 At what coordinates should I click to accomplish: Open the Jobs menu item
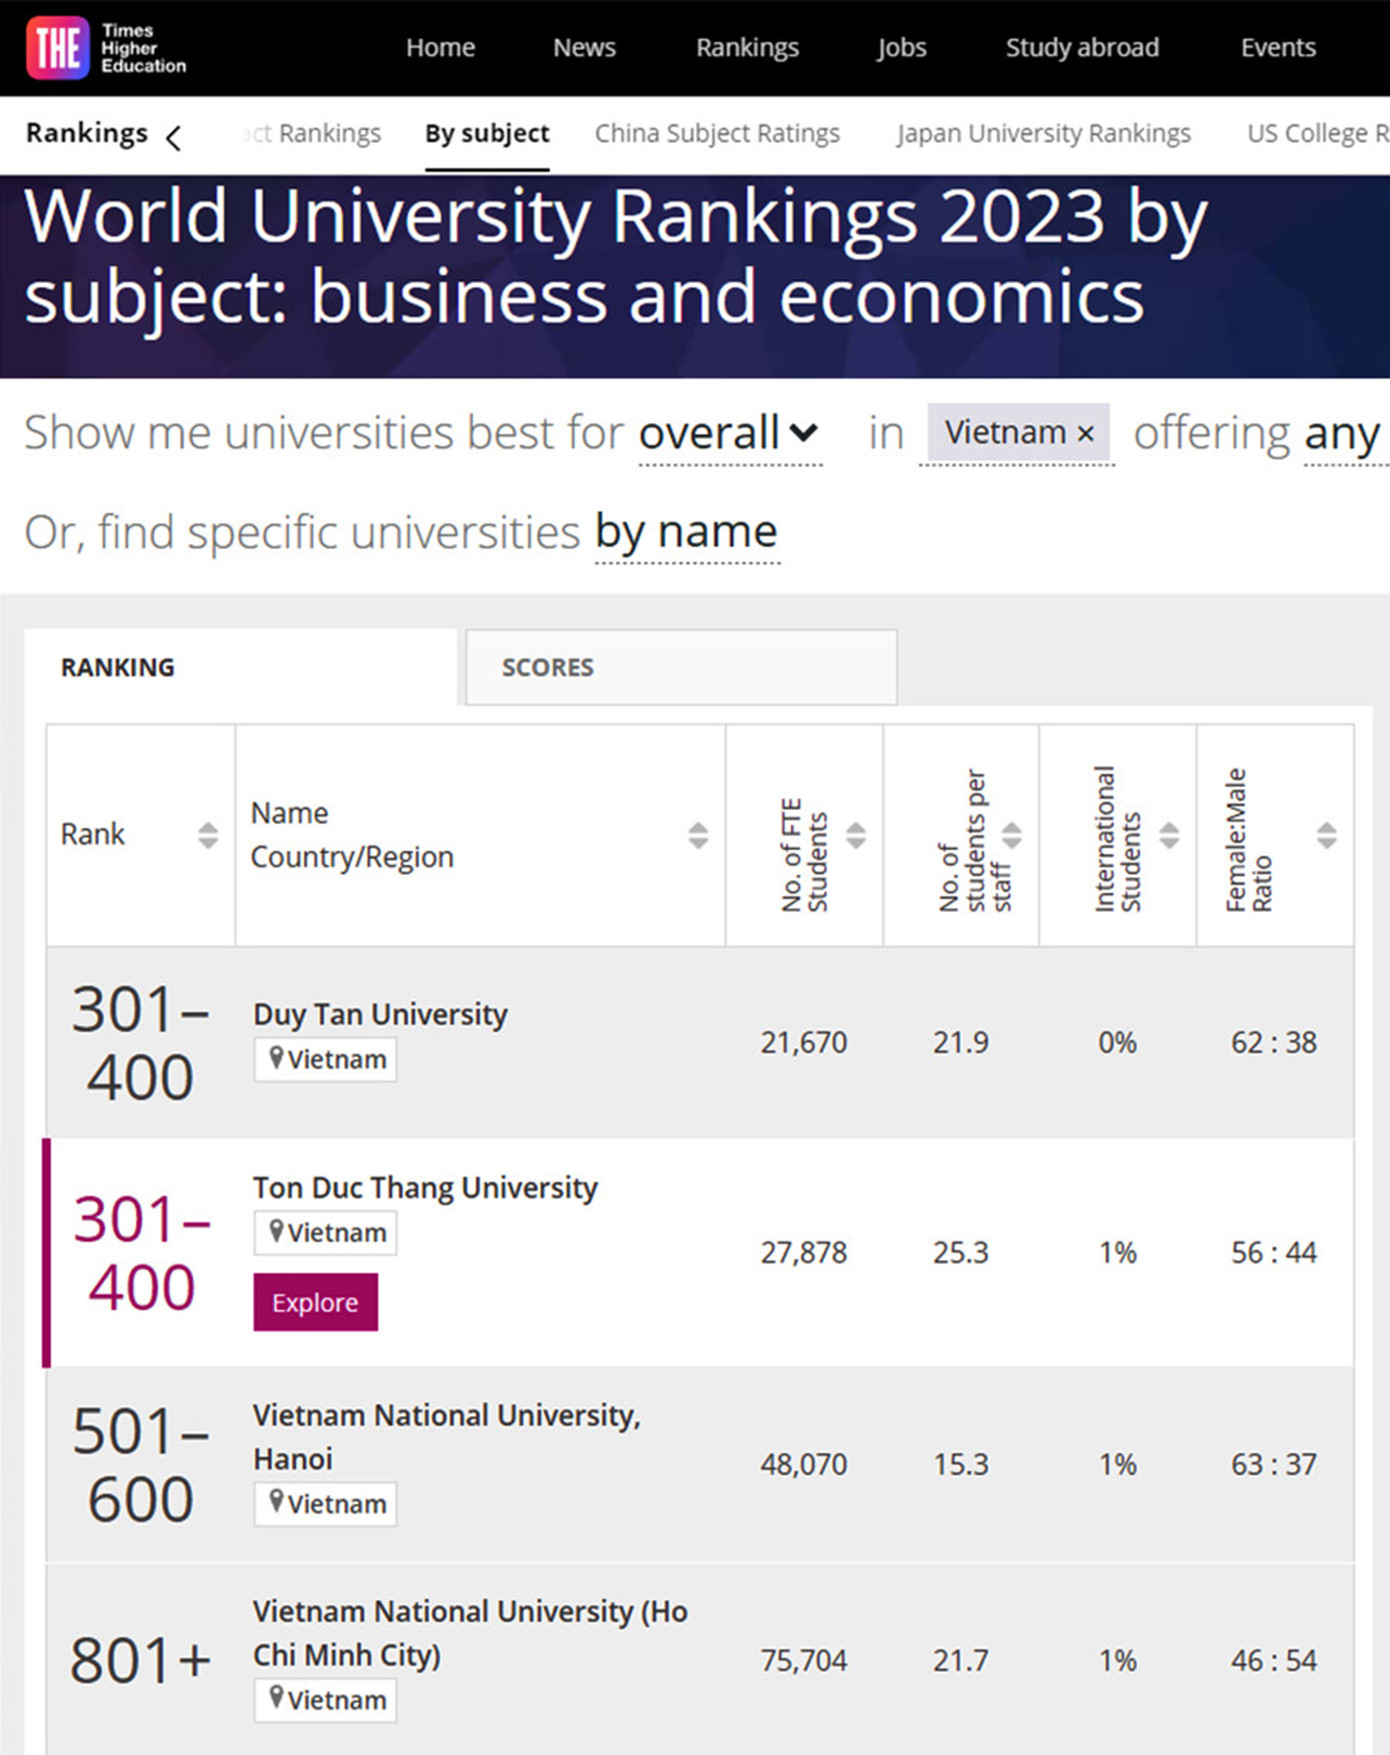click(x=901, y=48)
